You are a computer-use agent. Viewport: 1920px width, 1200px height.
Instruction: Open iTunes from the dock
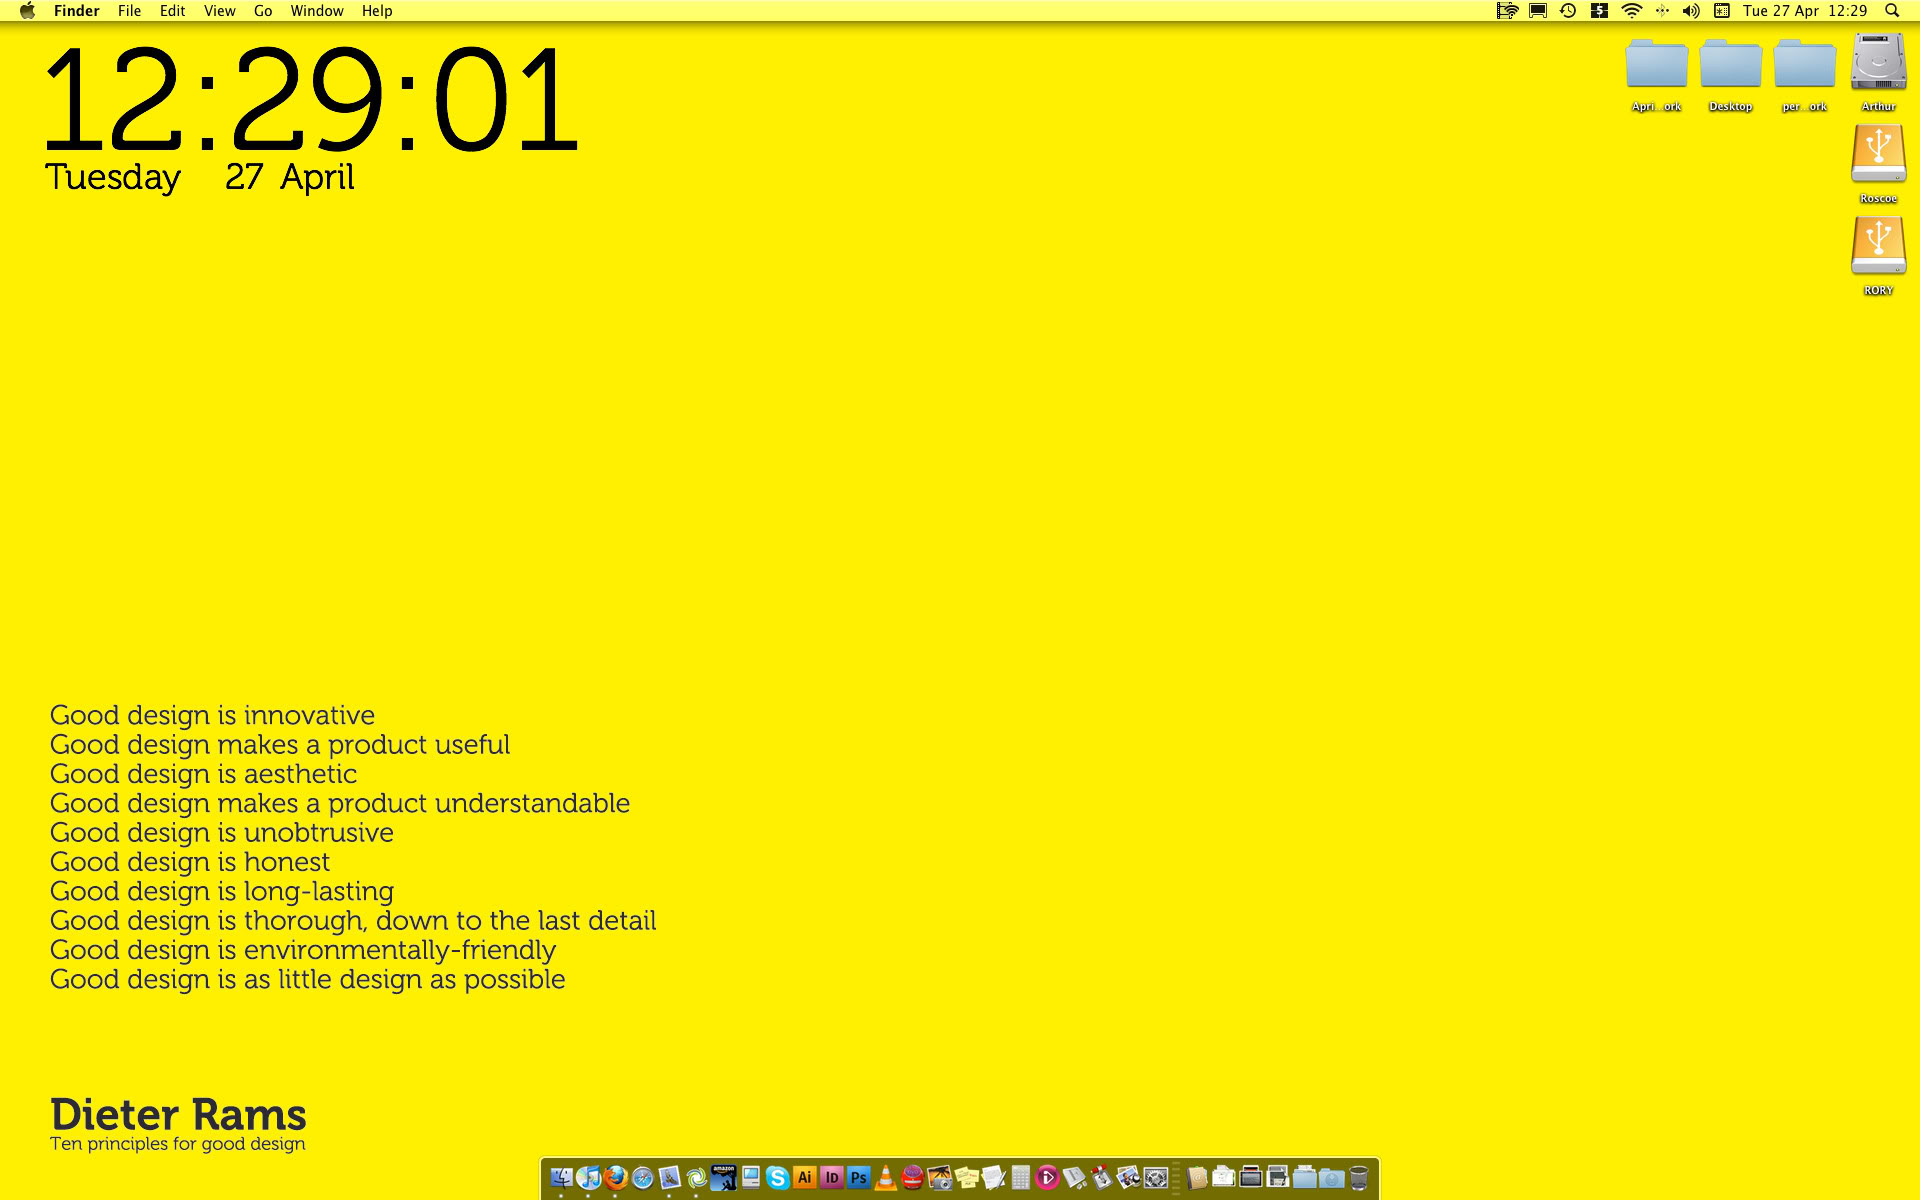click(588, 1177)
